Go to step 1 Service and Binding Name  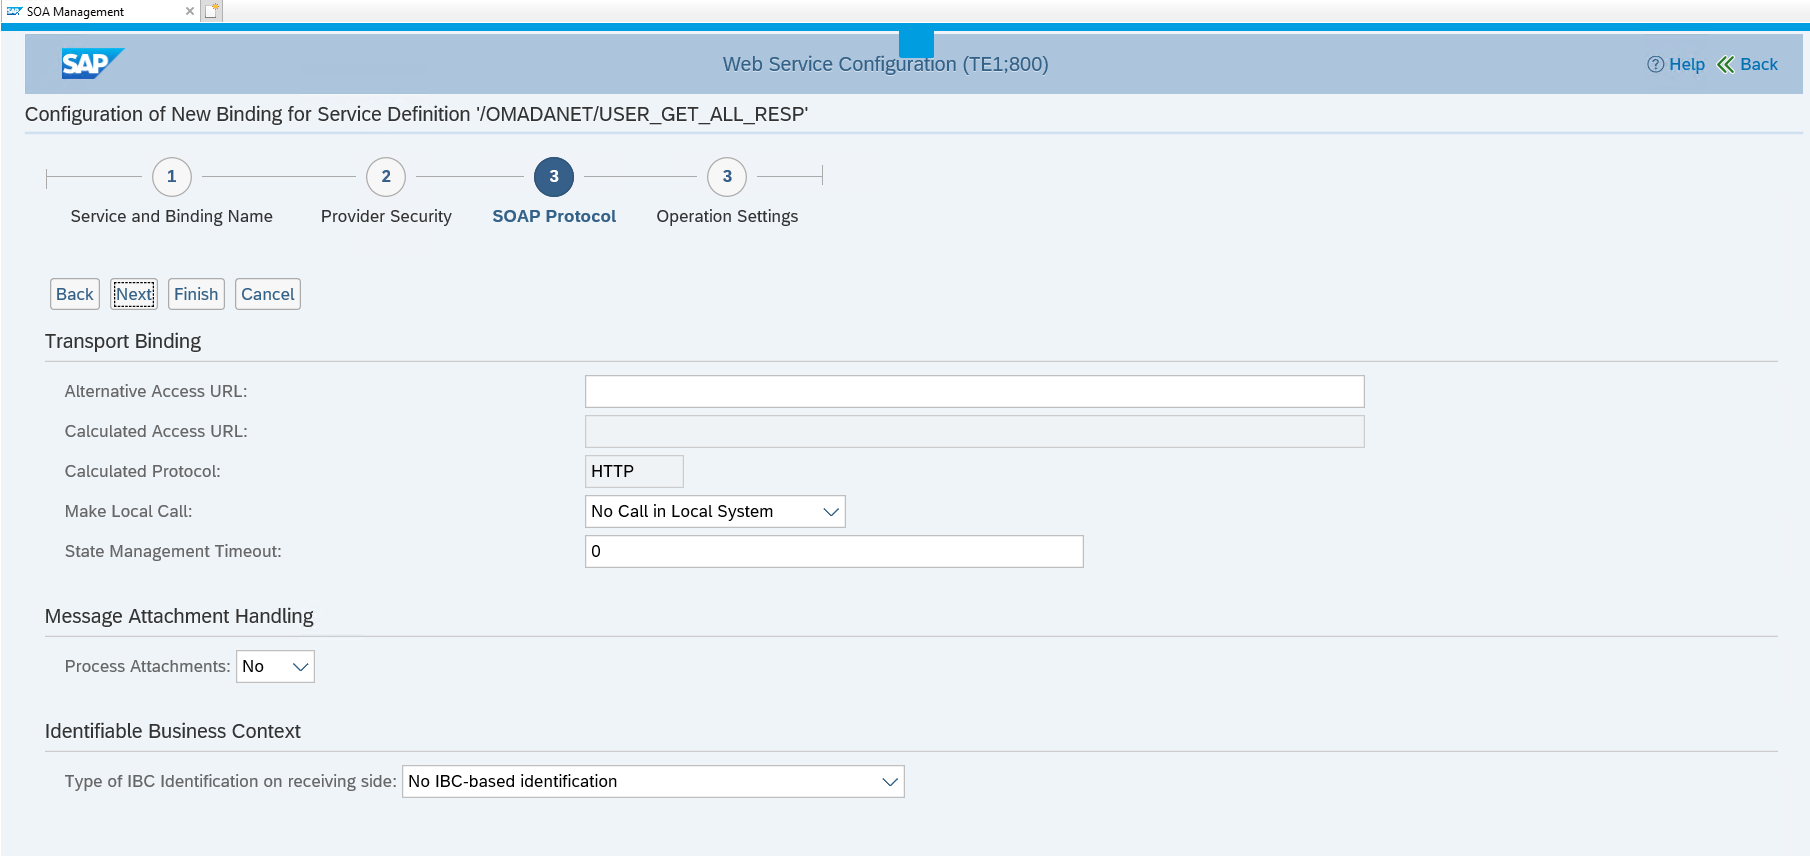[171, 177]
